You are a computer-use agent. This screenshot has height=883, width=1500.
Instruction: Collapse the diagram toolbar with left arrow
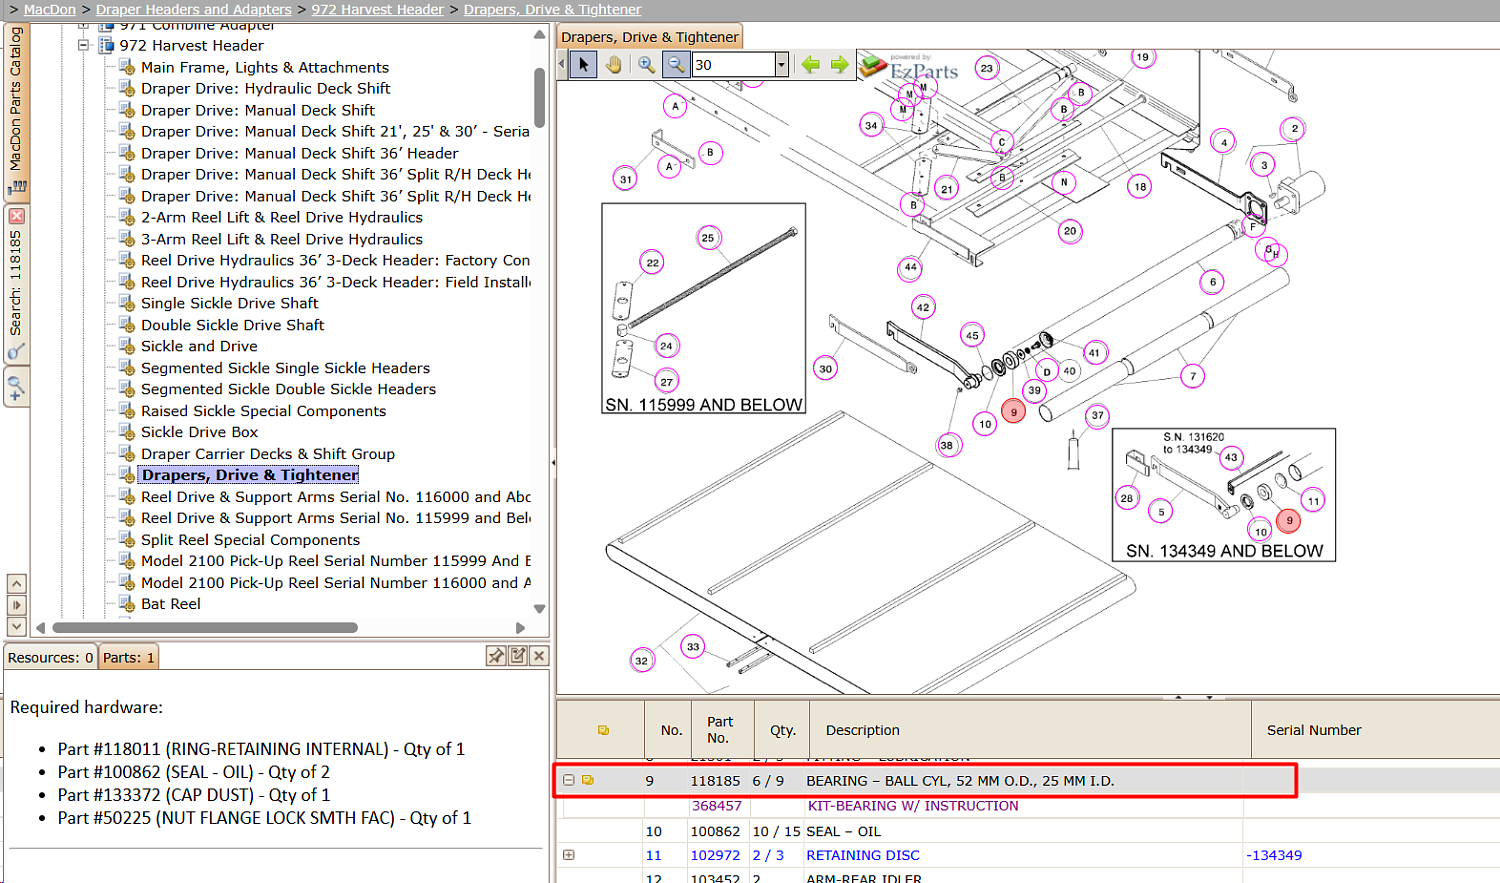561,65
